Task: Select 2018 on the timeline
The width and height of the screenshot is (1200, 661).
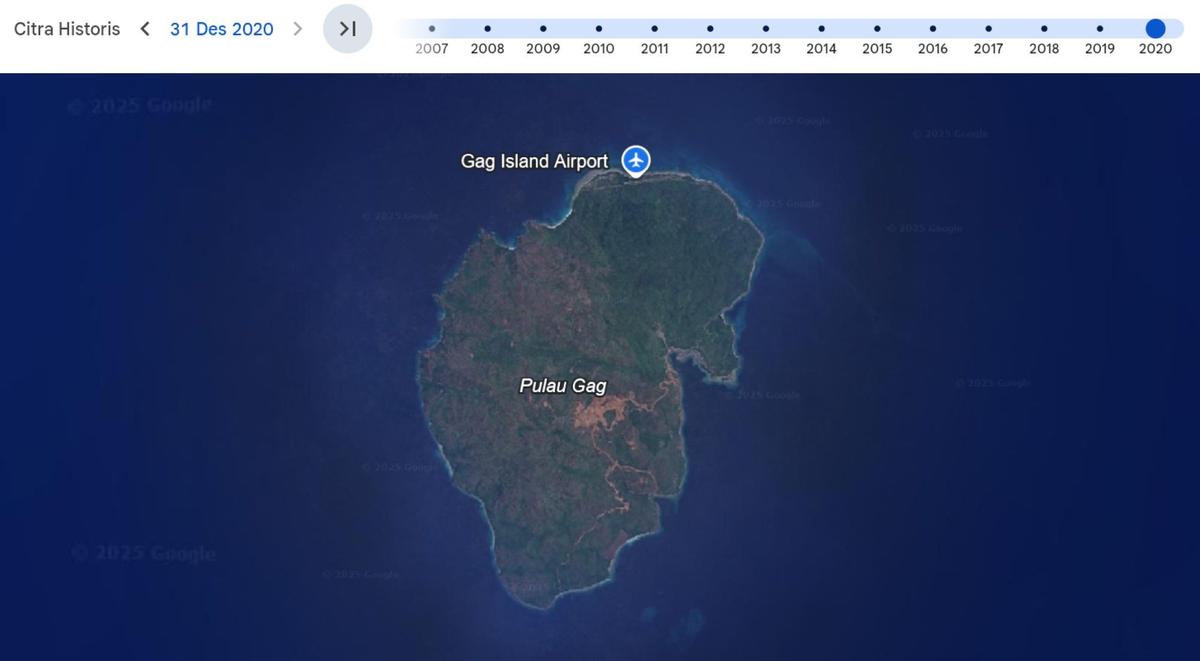Action: click(x=1044, y=29)
